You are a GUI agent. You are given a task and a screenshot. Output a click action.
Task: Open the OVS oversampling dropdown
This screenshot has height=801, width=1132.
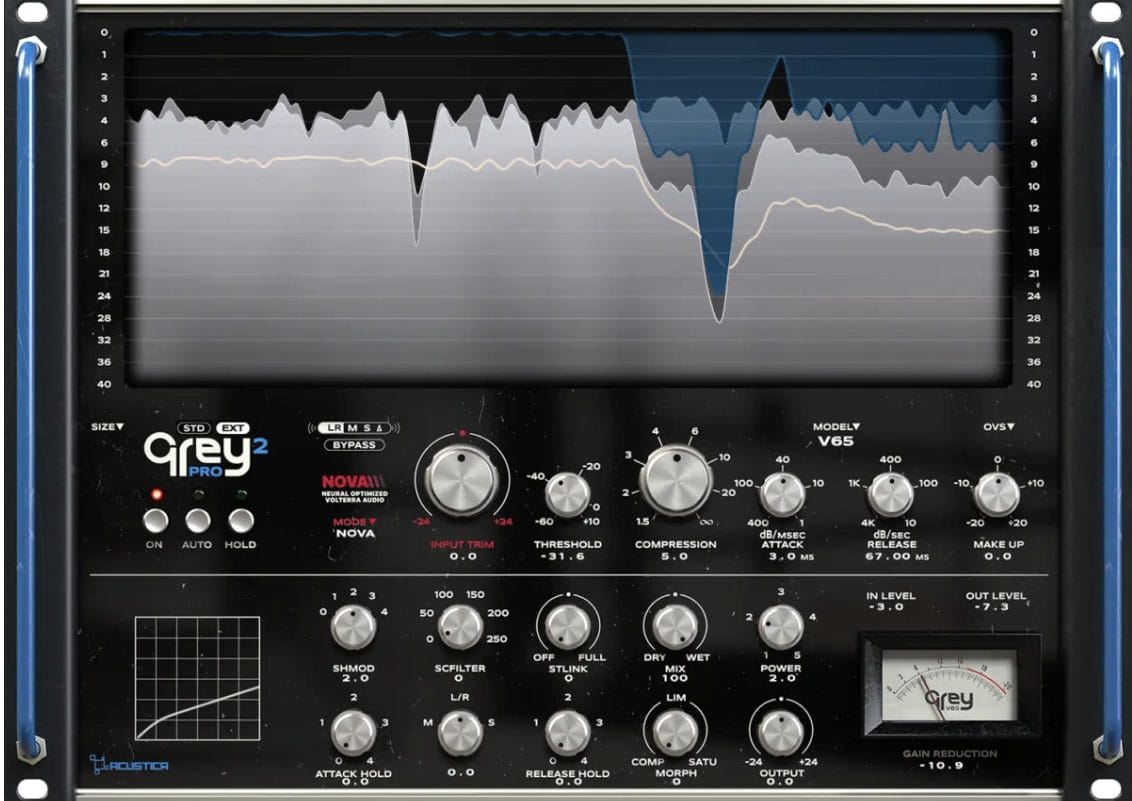tap(998, 426)
